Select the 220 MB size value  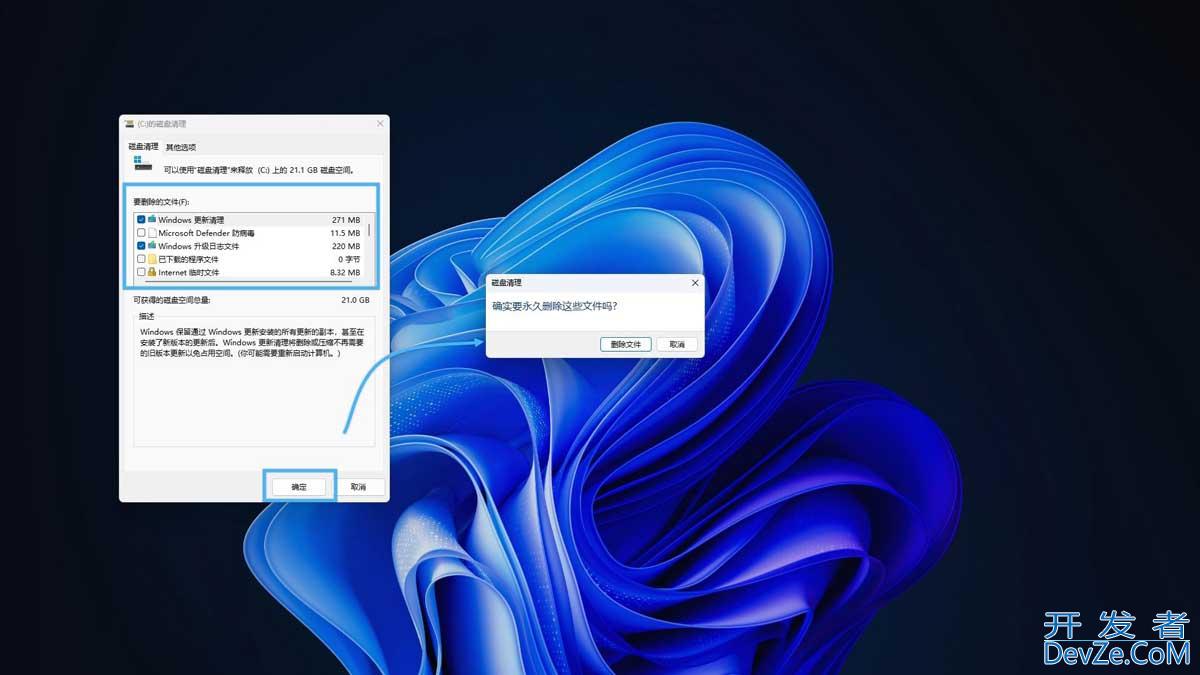point(346,246)
